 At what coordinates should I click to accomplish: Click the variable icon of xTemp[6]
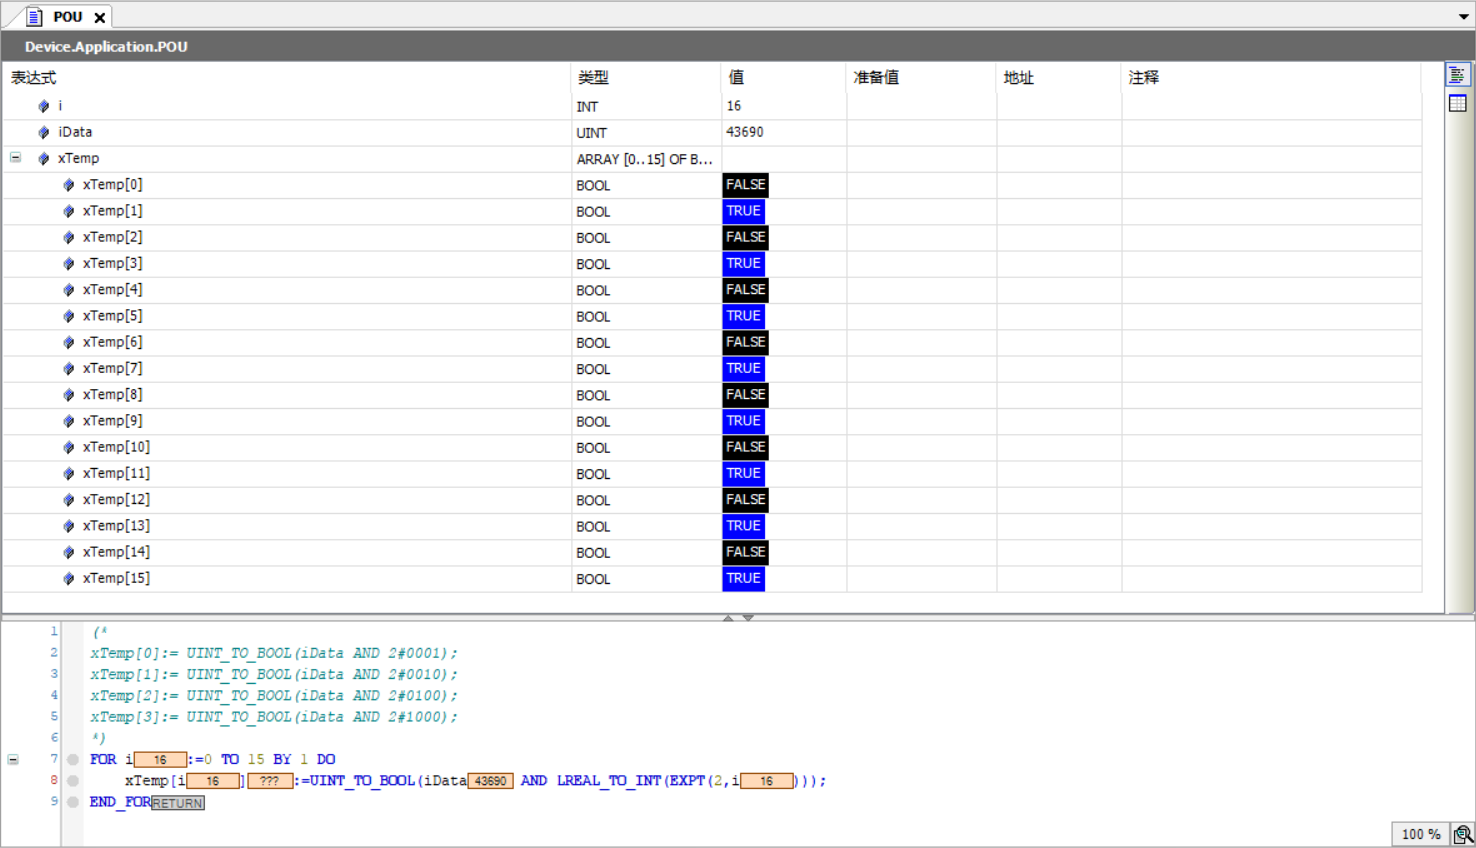69,342
